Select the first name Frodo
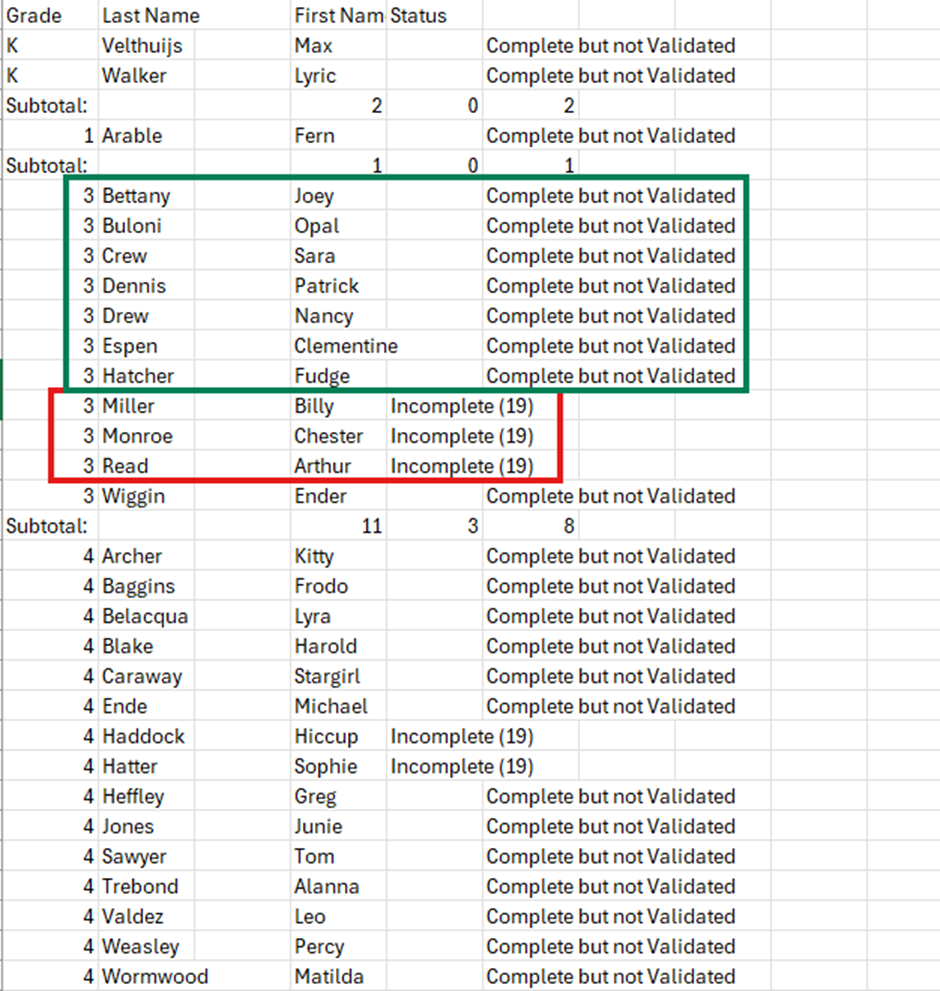Image resolution: width=940 pixels, height=991 pixels. (x=338, y=586)
